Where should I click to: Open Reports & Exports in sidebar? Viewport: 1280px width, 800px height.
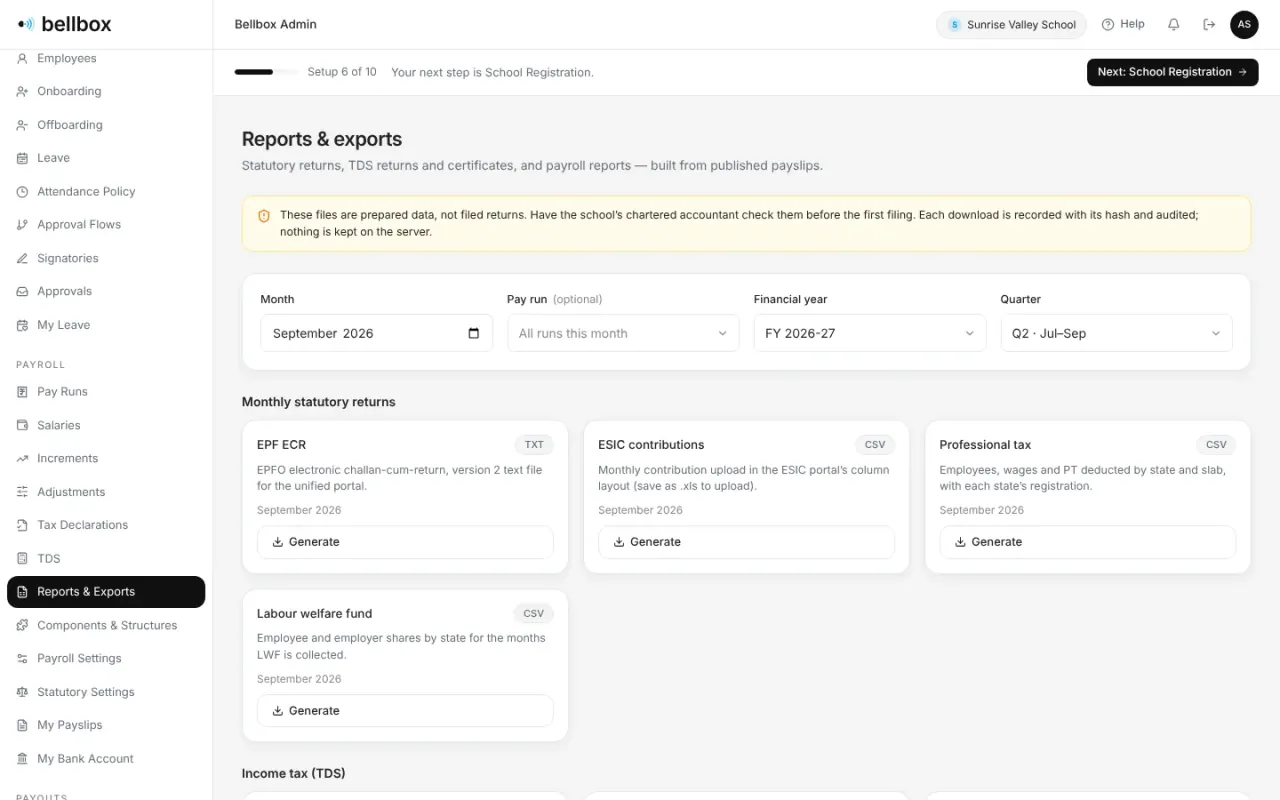106,592
